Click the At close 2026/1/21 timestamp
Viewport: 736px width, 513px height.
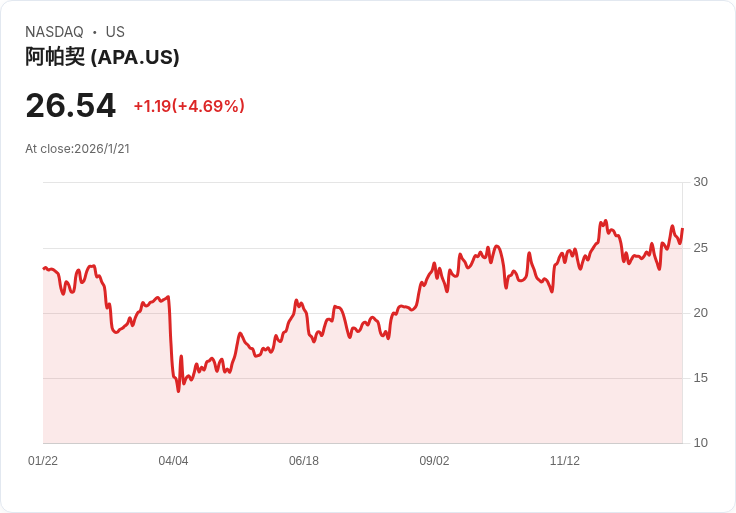(x=78, y=149)
